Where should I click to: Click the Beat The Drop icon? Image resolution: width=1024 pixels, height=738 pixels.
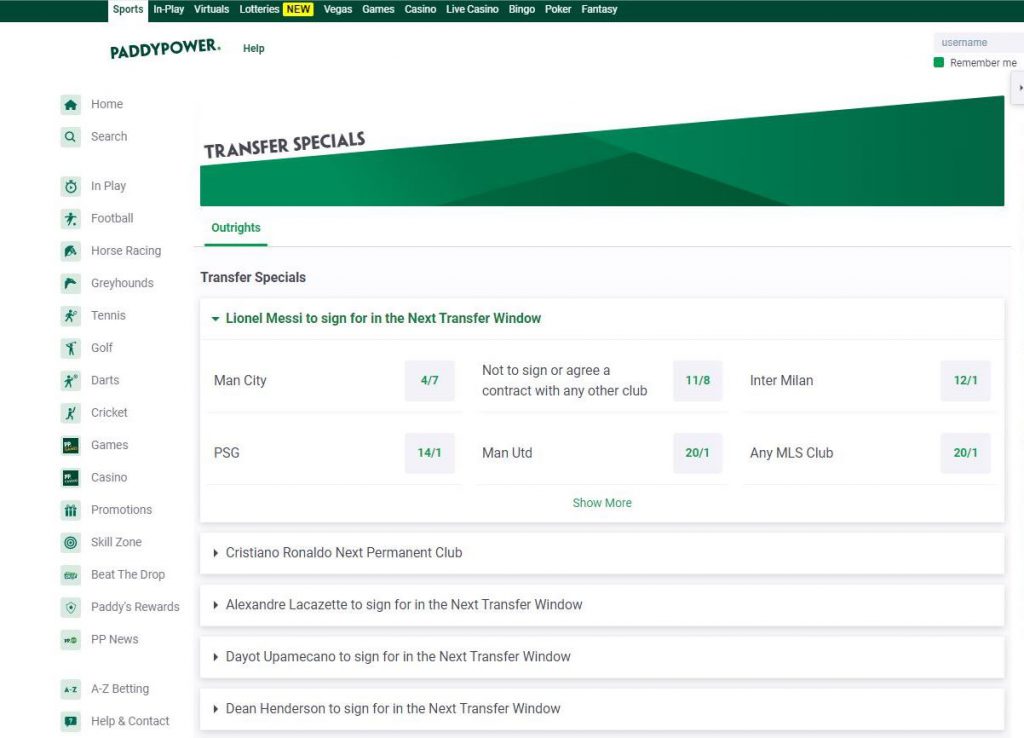click(x=71, y=575)
